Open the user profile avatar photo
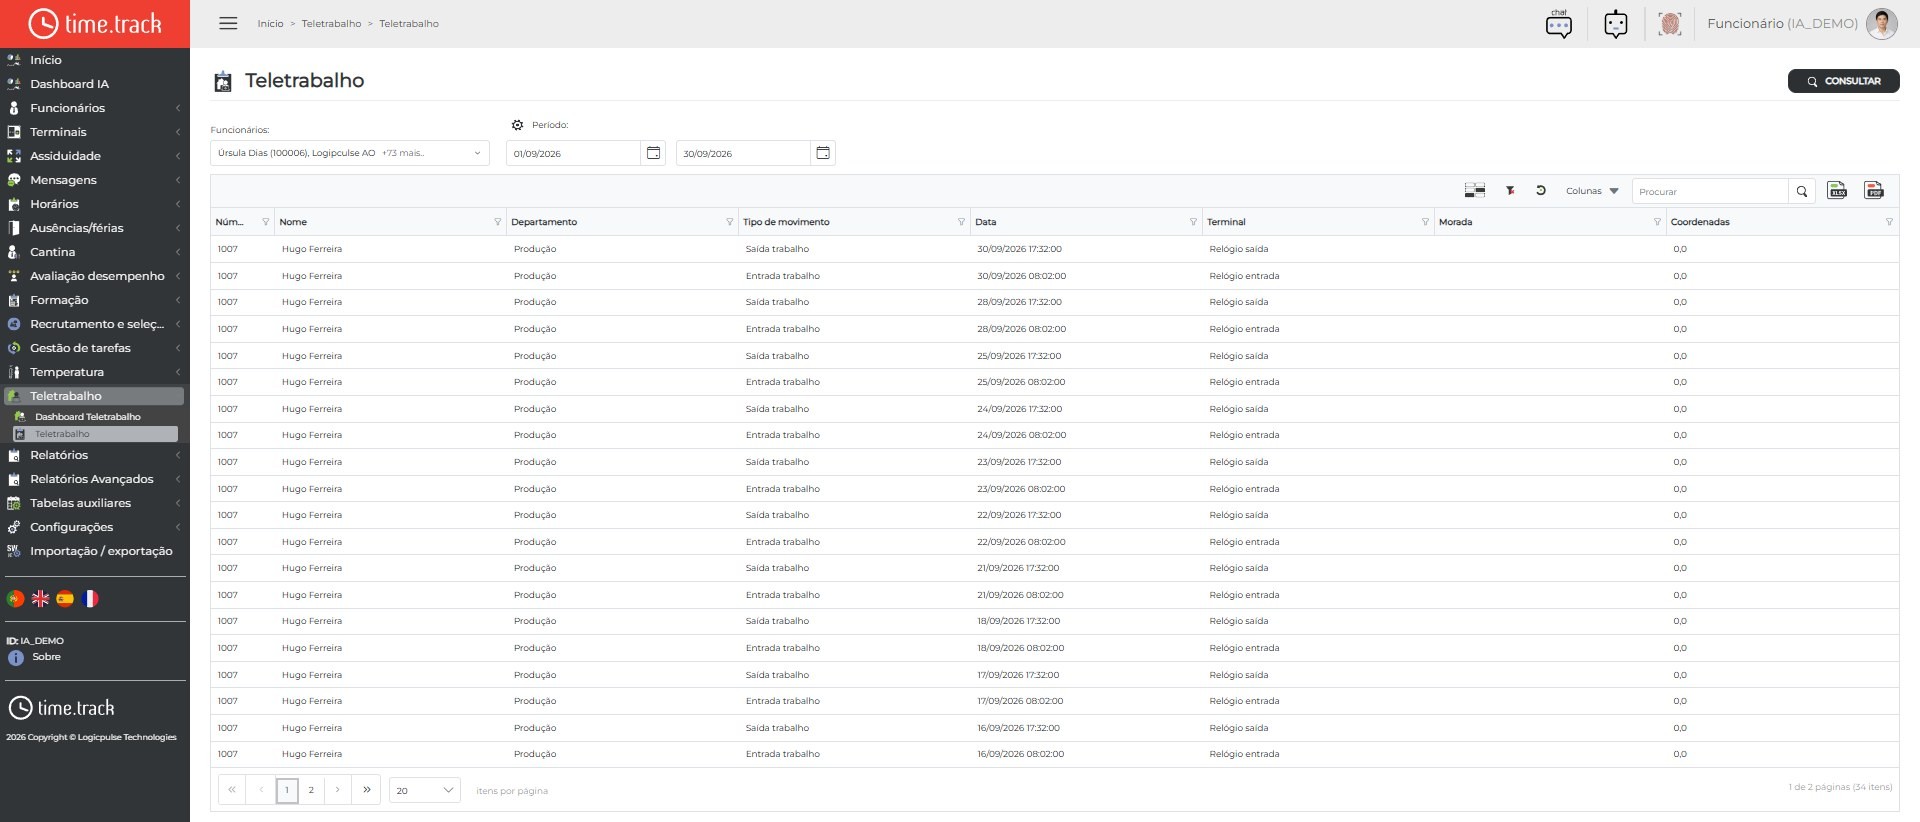The width and height of the screenshot is (1920, 822). pos(1882,24)
